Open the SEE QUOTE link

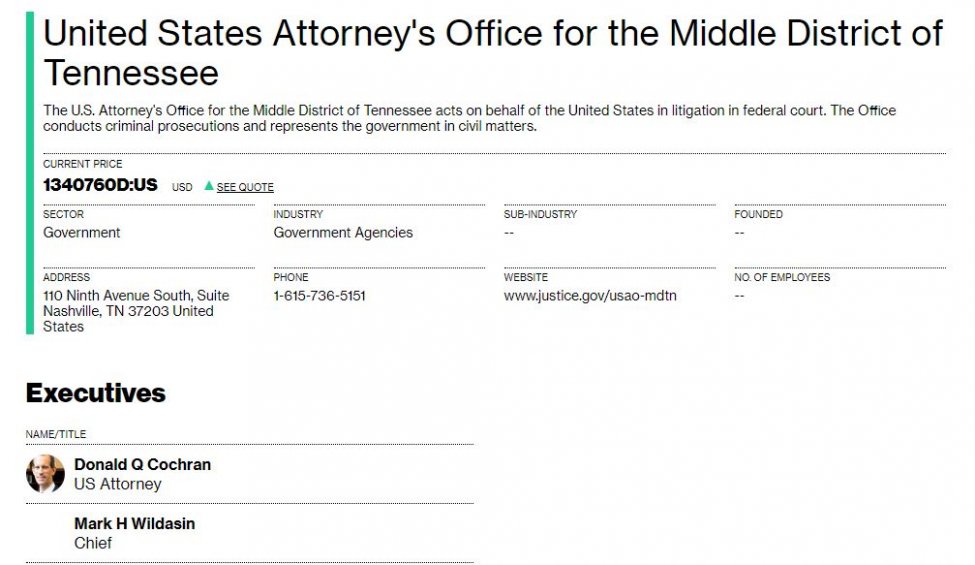click(245, 187)
